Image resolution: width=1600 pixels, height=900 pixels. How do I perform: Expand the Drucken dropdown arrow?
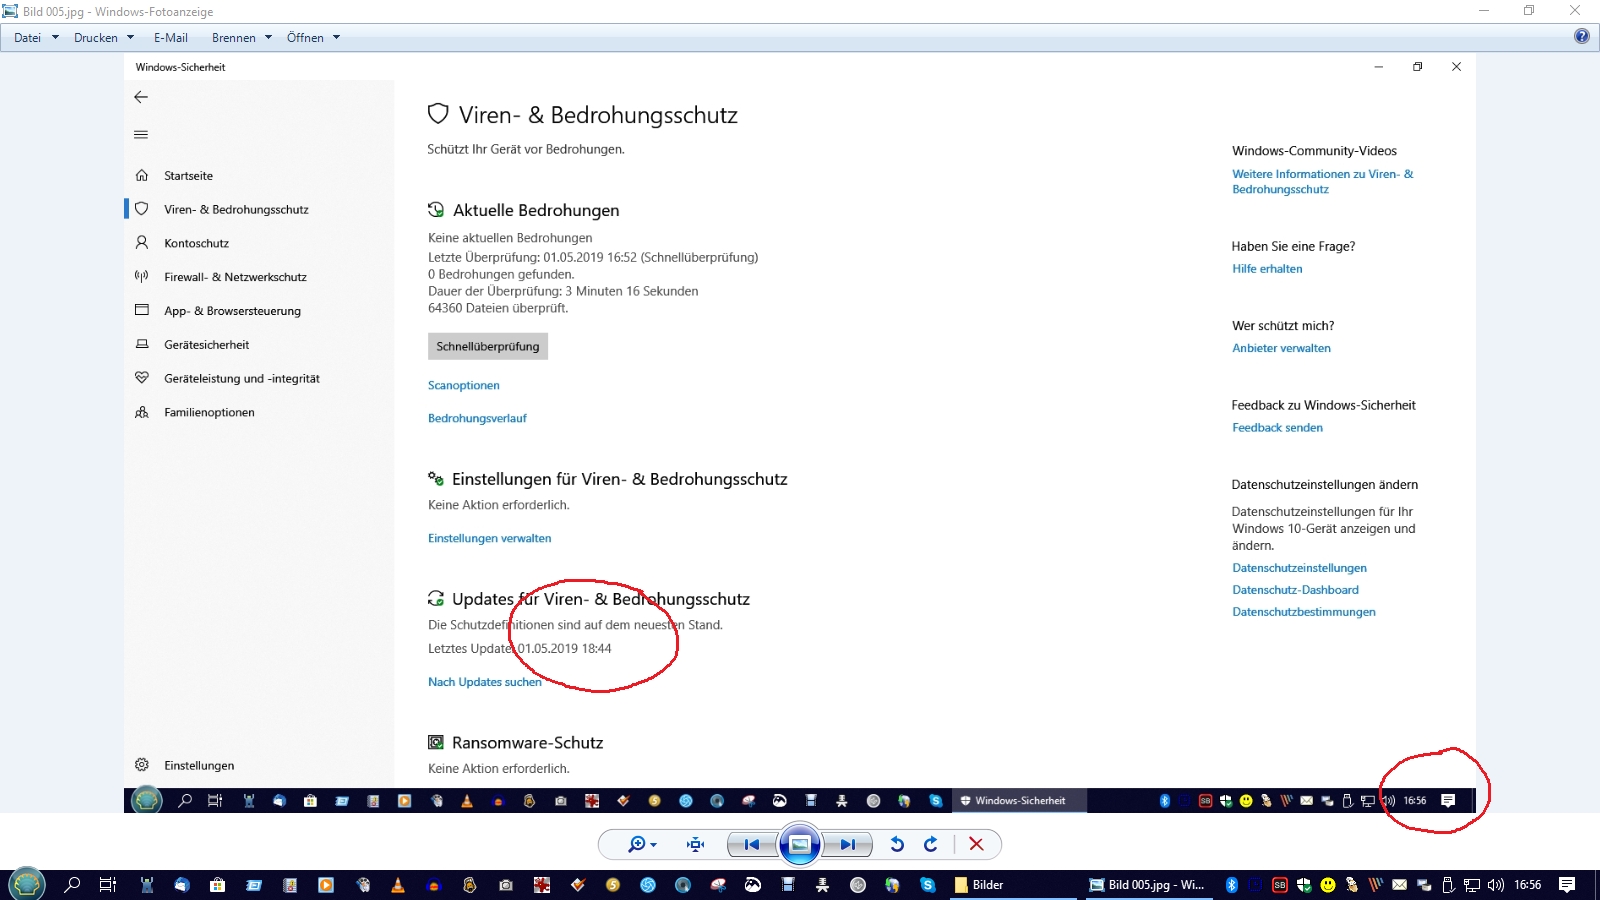tap(130, 38)
